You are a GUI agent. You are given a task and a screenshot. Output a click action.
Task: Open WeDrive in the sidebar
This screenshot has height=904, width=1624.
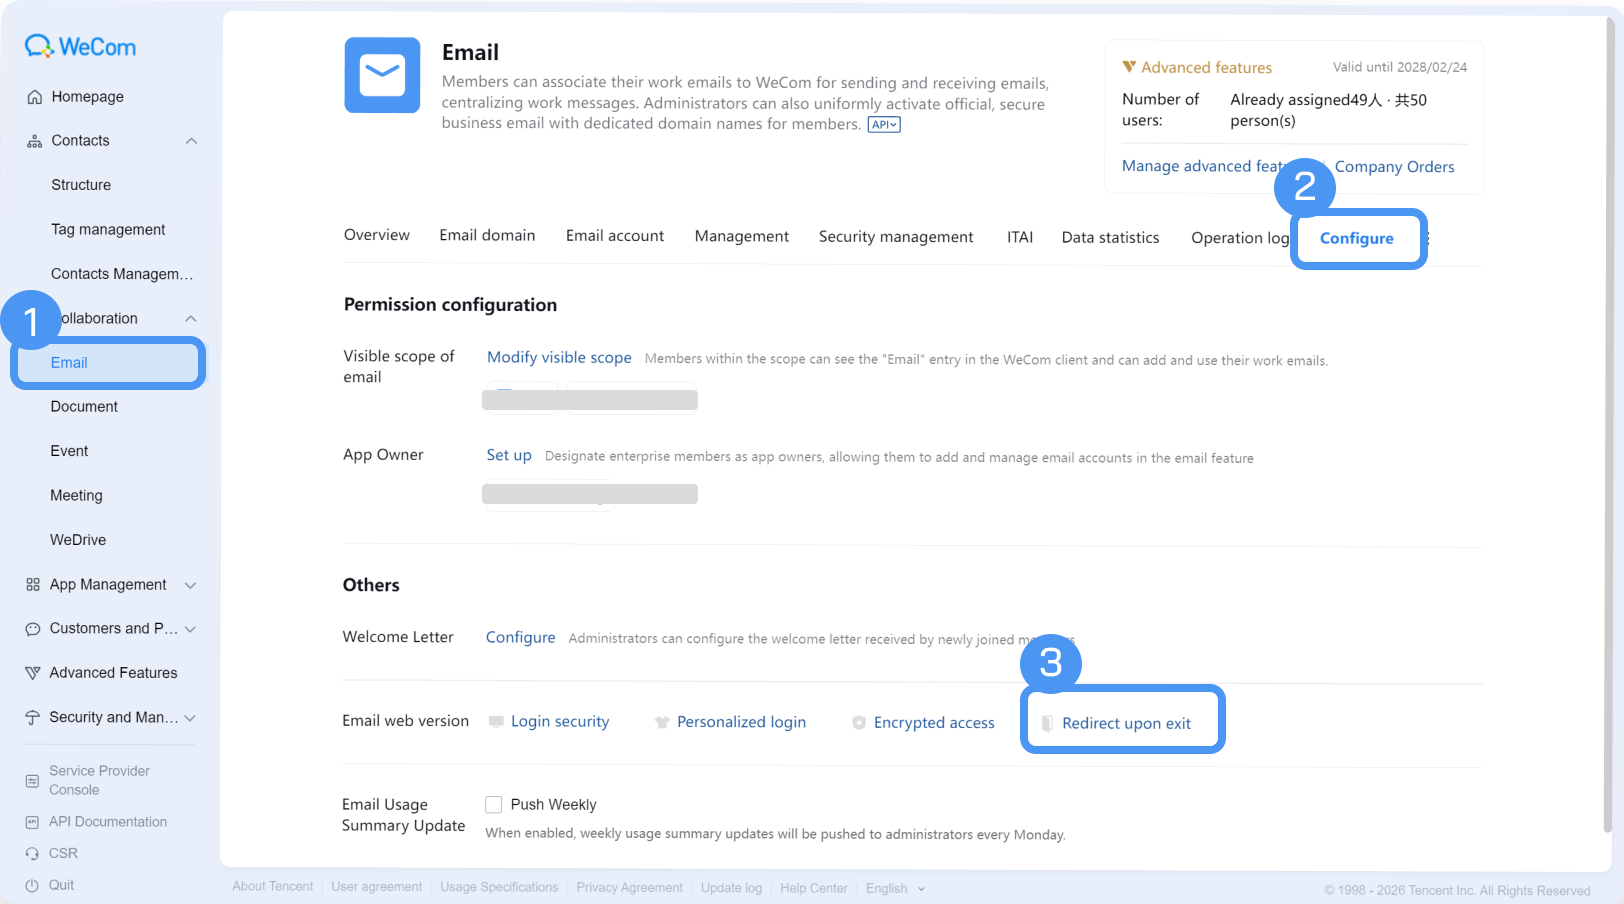pyautogui.click(x=78, y=540)
